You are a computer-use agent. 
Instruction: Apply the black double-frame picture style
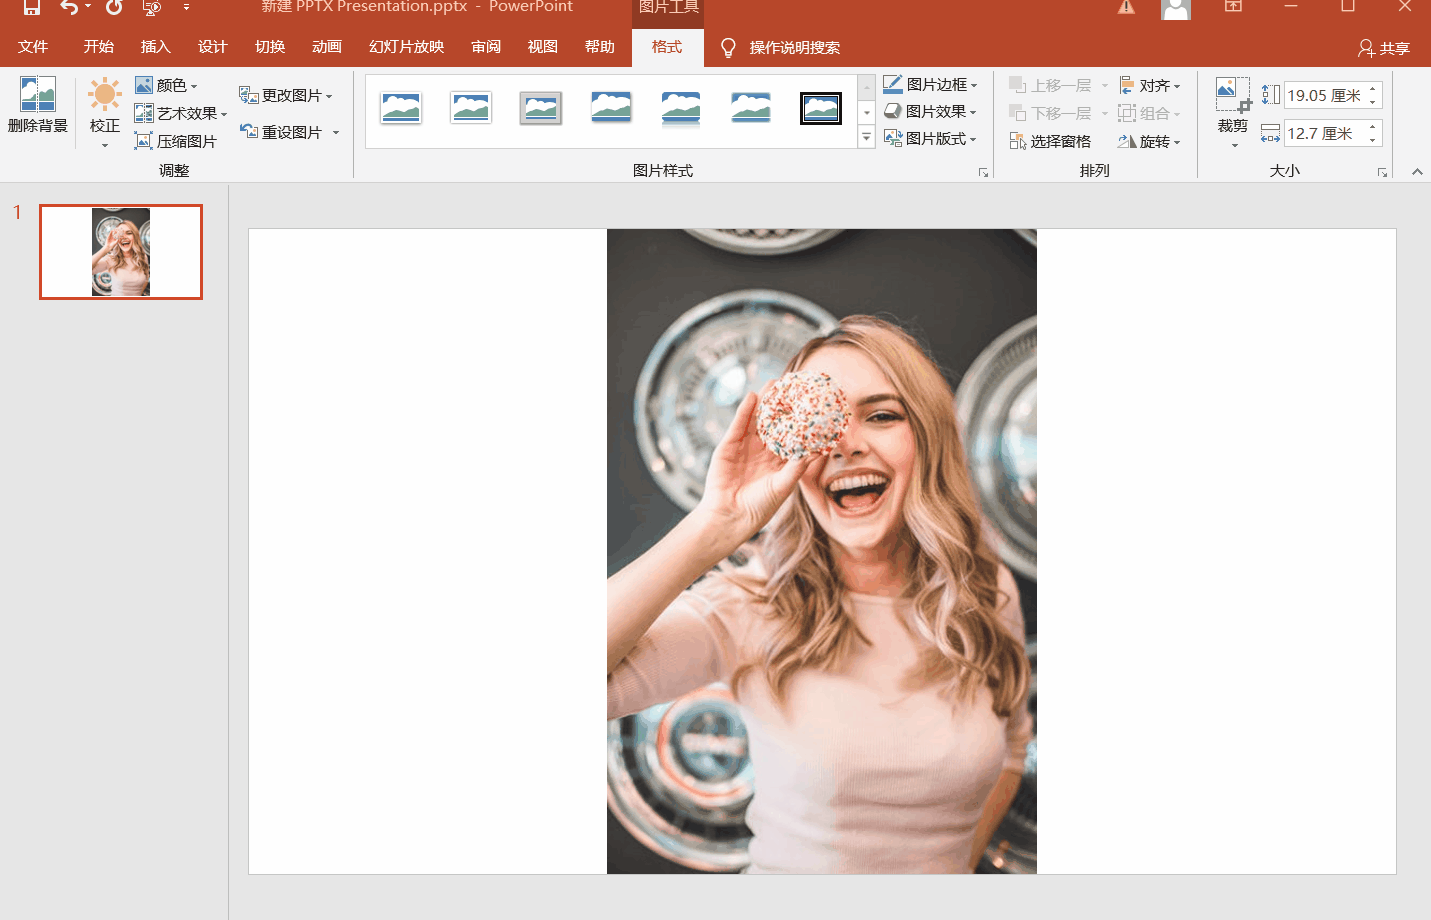click(x=820, y=108)
